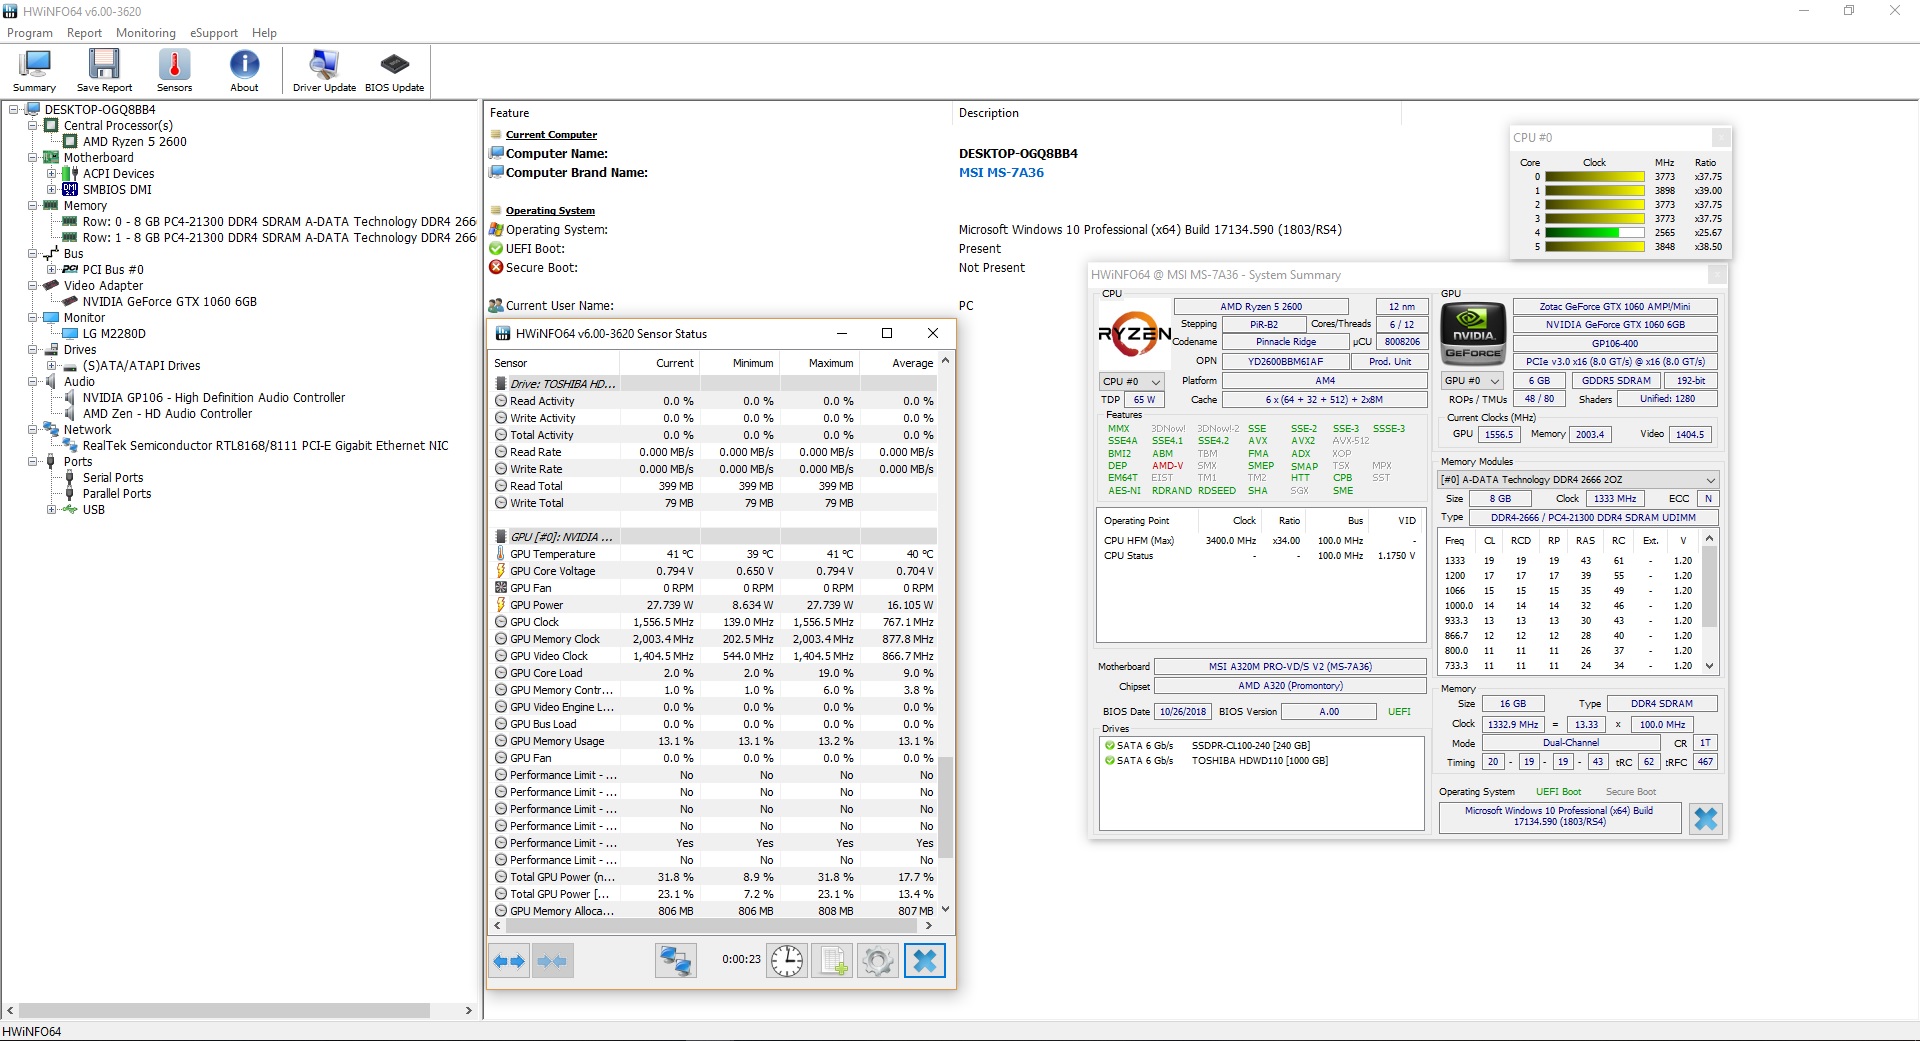Screen dimensions: 1925x1041
Task: Select the GPU Core Load sensor row
Action: click(x=714, y=673)
